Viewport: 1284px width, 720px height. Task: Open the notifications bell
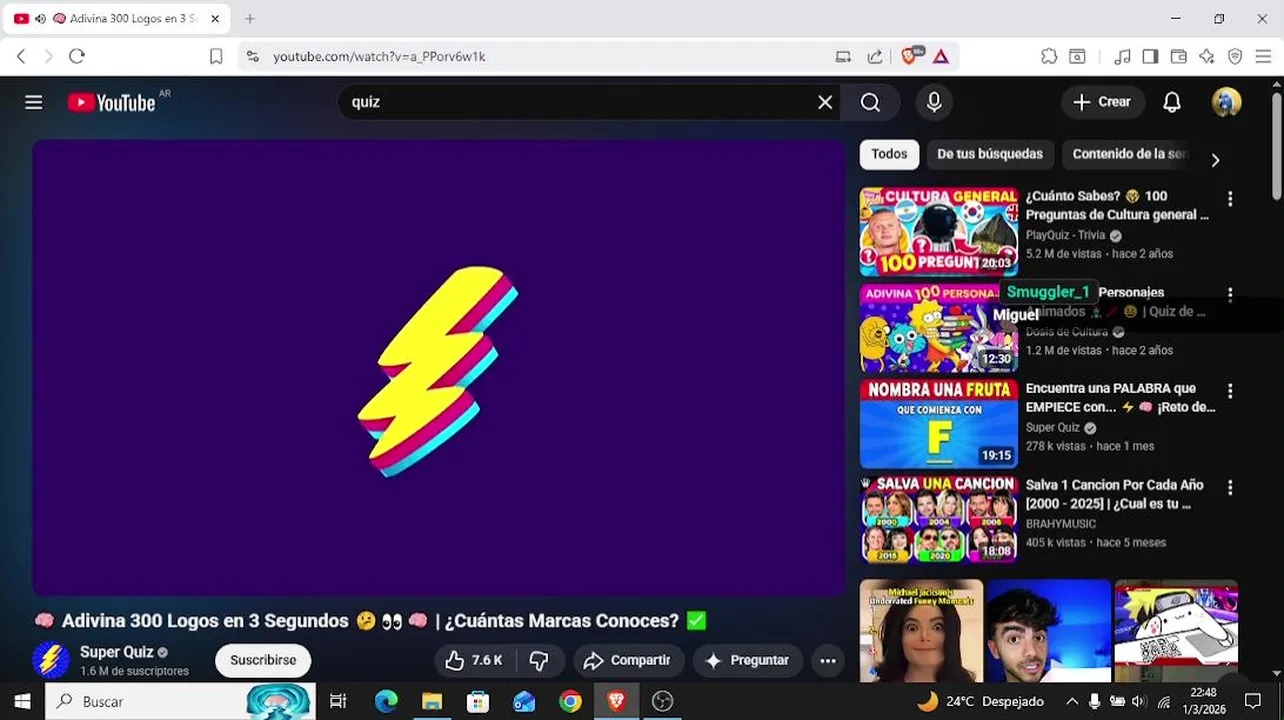[x=1172, y=102]
